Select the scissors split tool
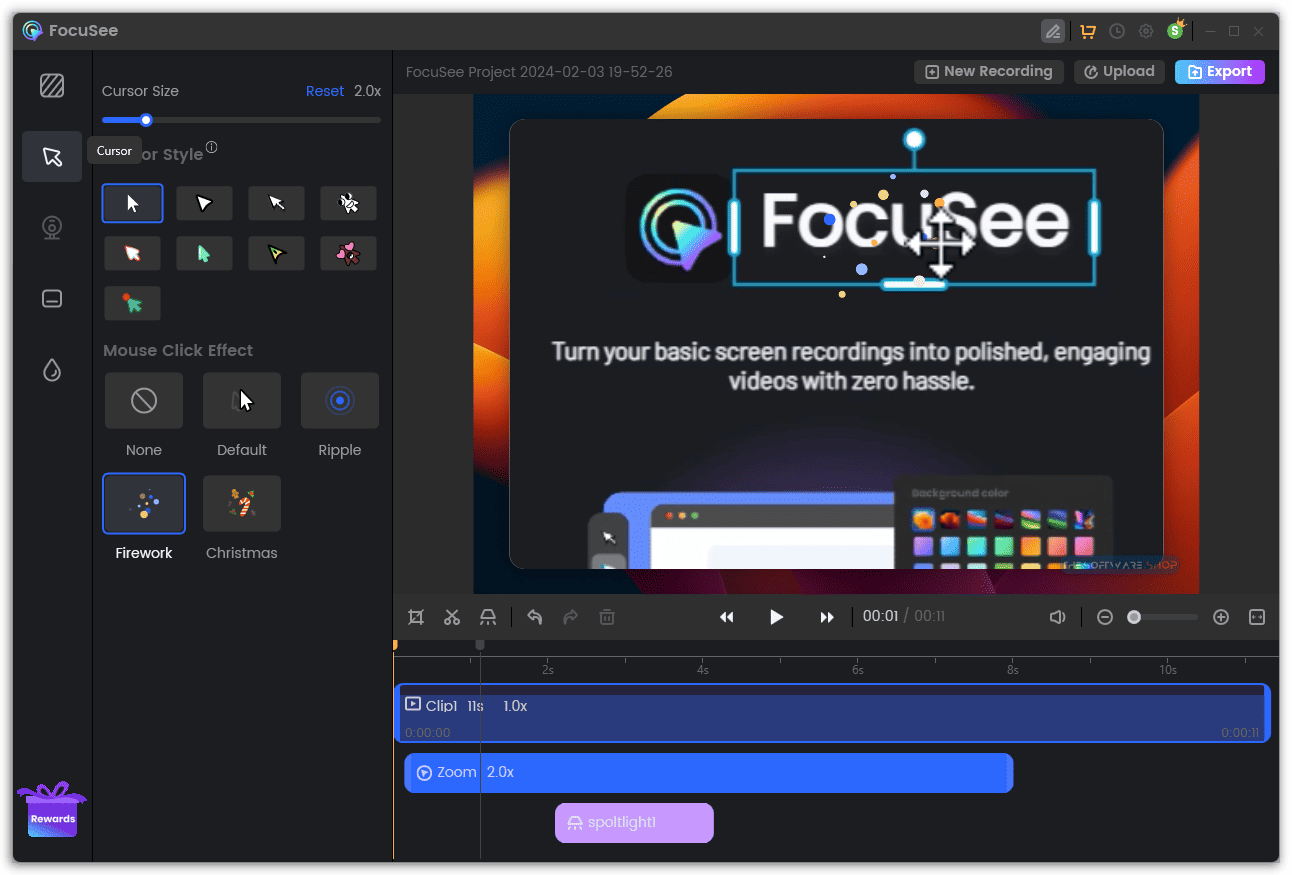This screenshot has height=875, width=1292. [452, 617]
